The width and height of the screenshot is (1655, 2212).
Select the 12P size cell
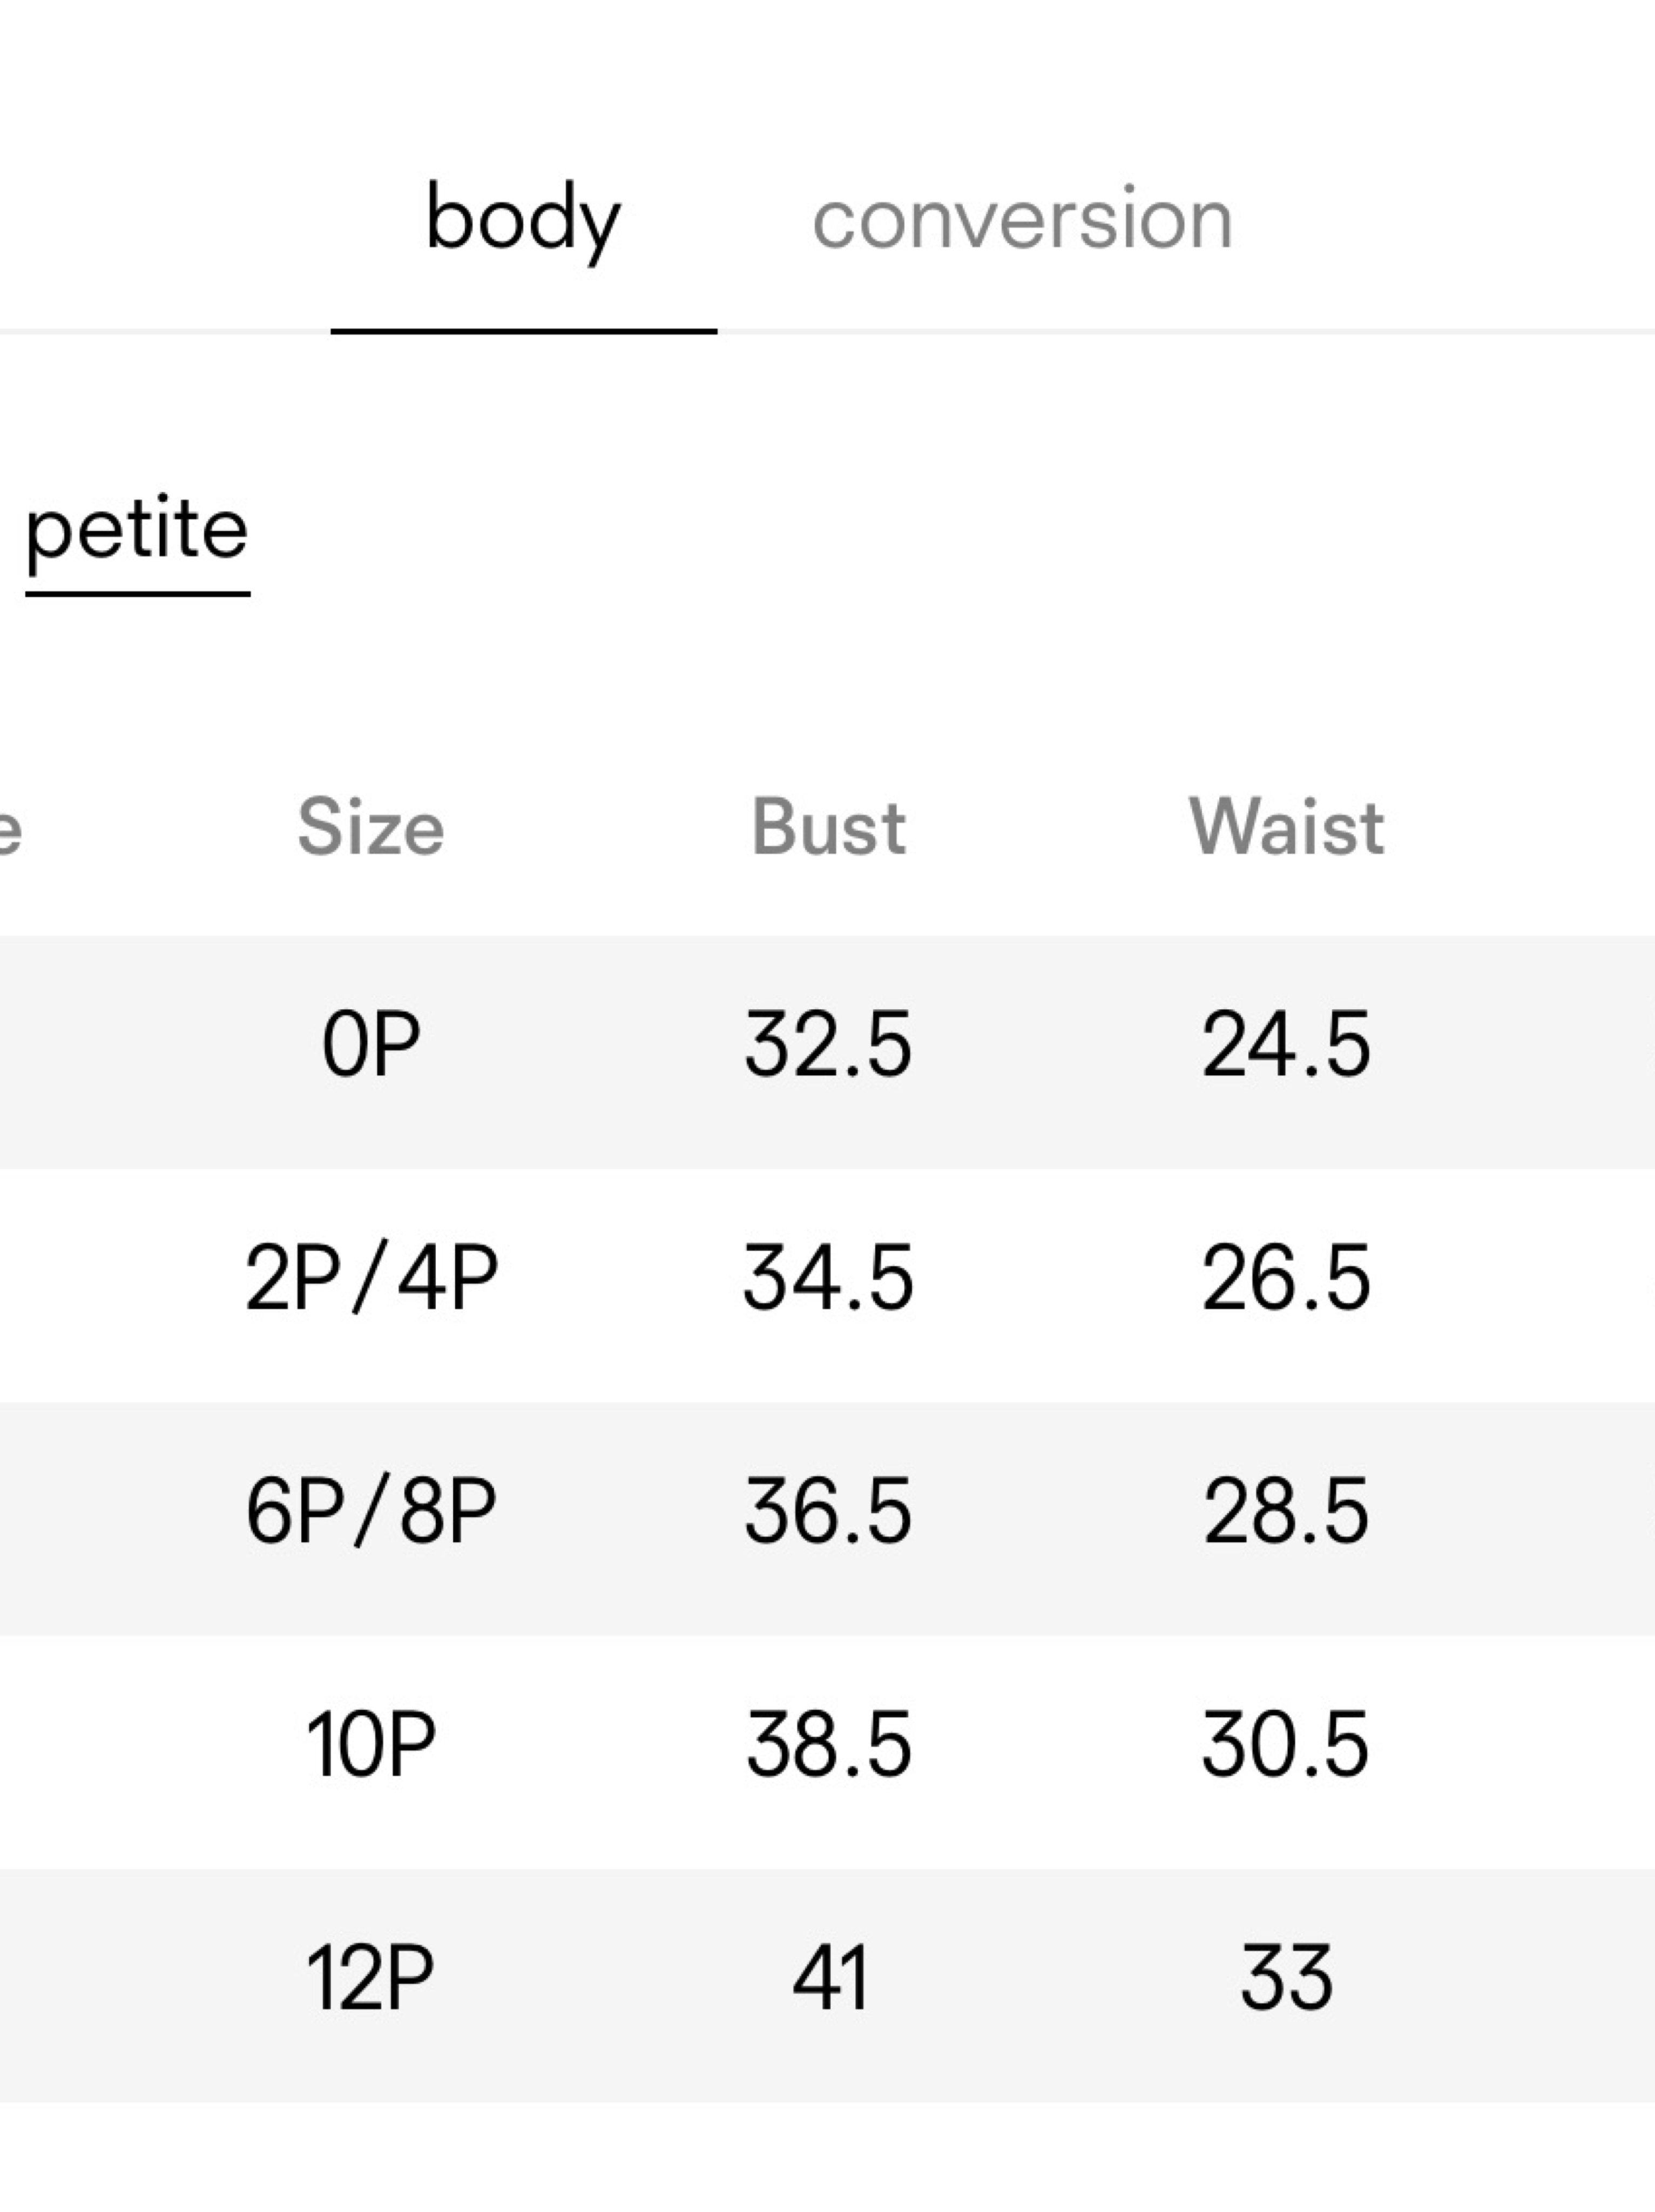pyautogui.click(x=370, y=1977)
